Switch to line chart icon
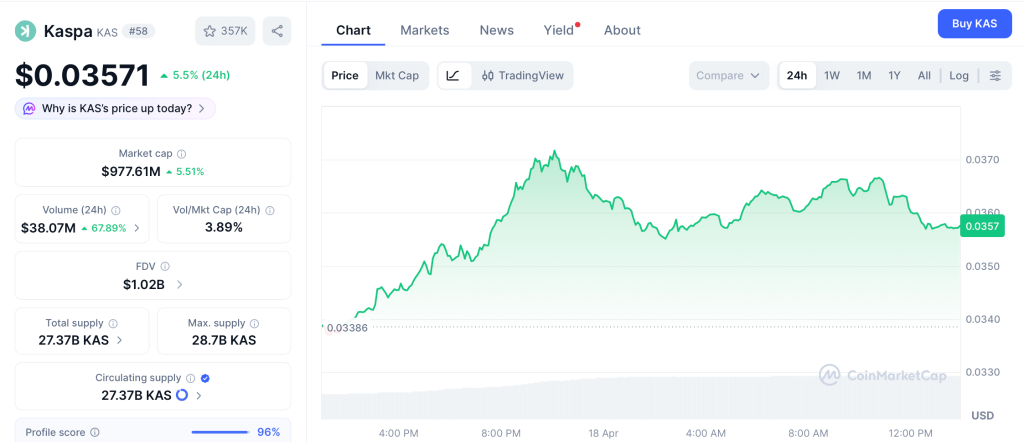Screen dimensions: 1024x442 [453, 76]
